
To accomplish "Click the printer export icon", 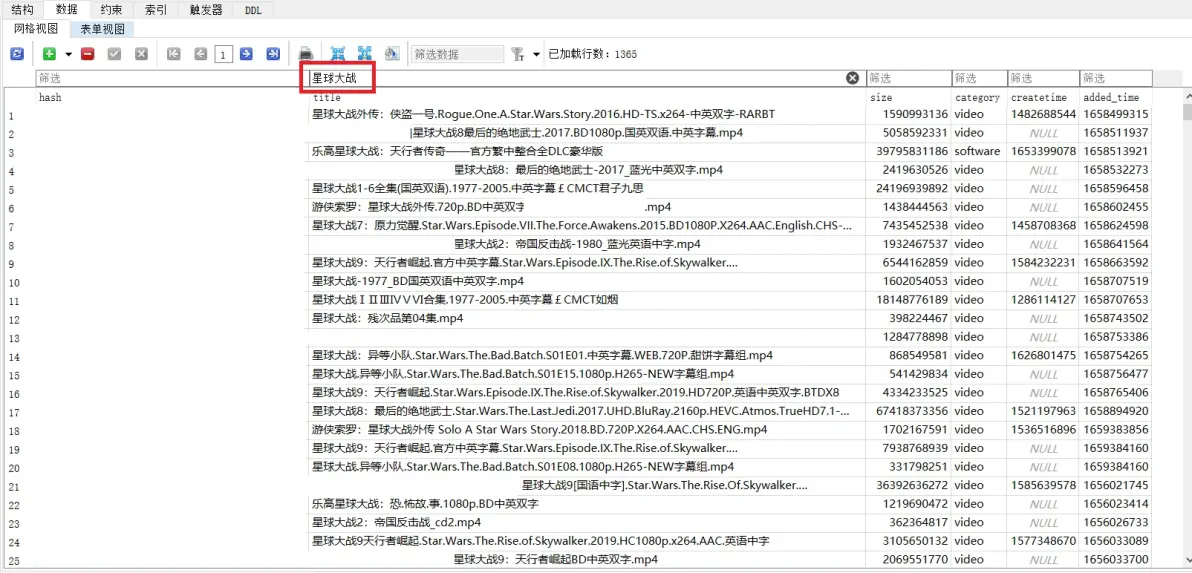I will coord(307,54).
